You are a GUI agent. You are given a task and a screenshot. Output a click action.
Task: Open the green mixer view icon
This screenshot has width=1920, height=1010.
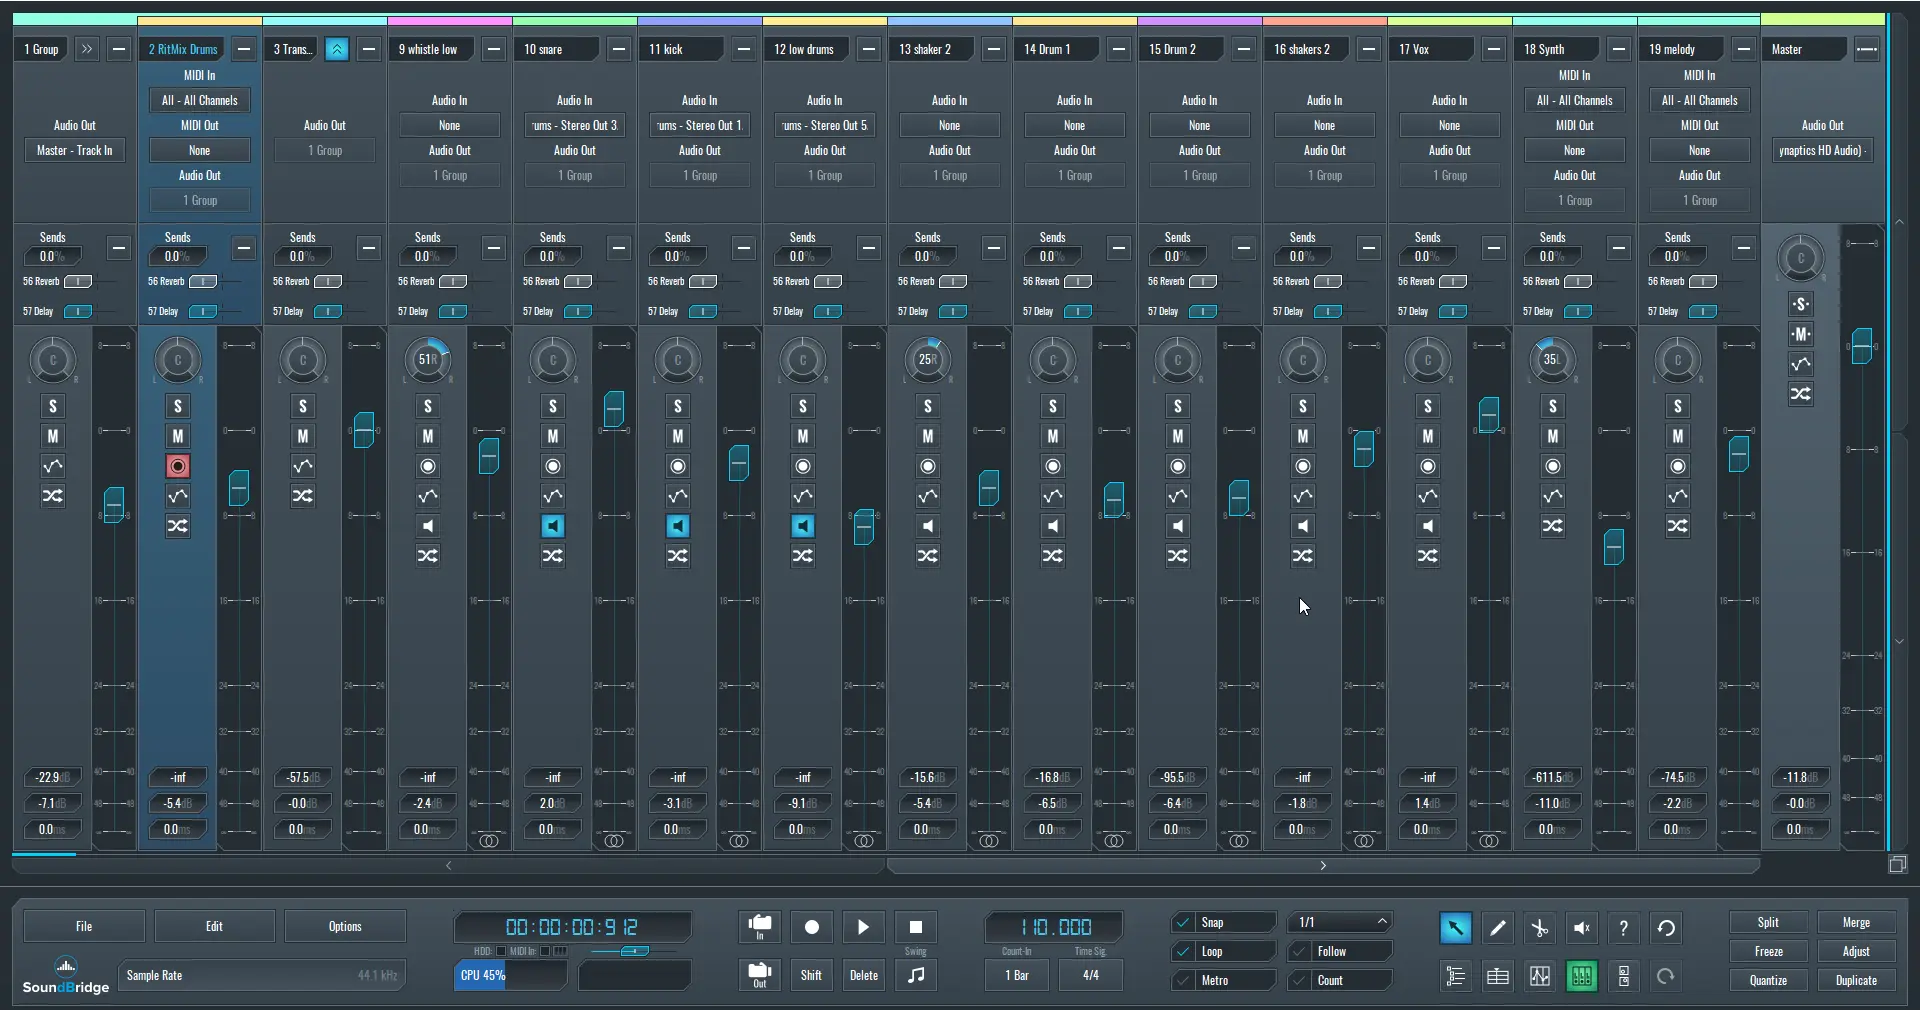[x=1582, y=976]
